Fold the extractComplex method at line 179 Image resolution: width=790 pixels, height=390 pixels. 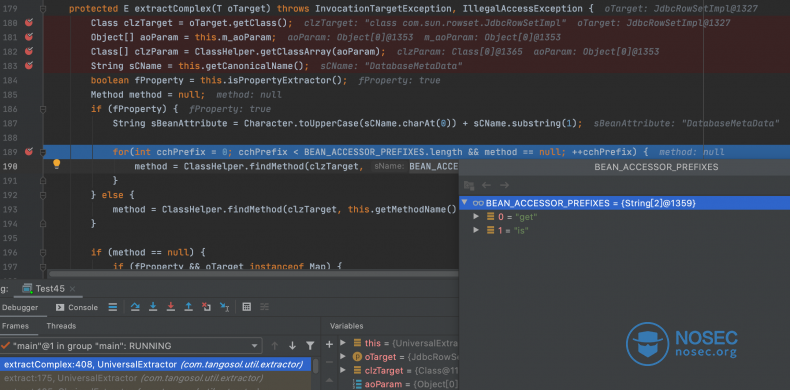click(x=43, y=9)
